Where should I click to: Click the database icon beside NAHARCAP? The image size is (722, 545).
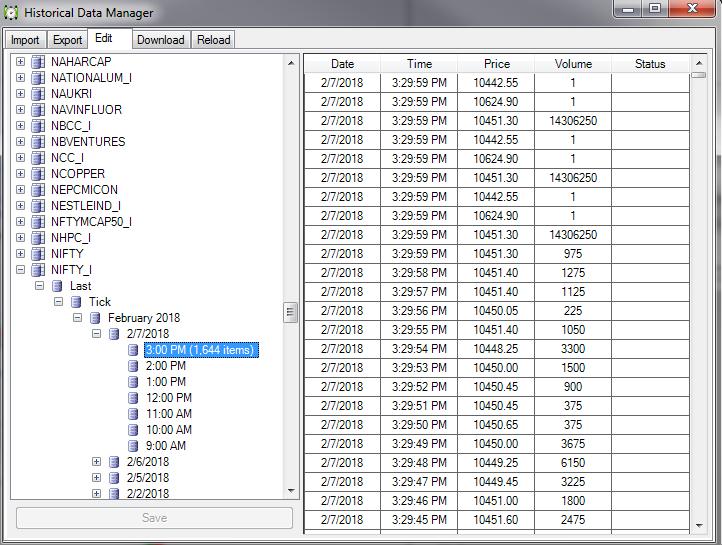click(x=39, y=62)
